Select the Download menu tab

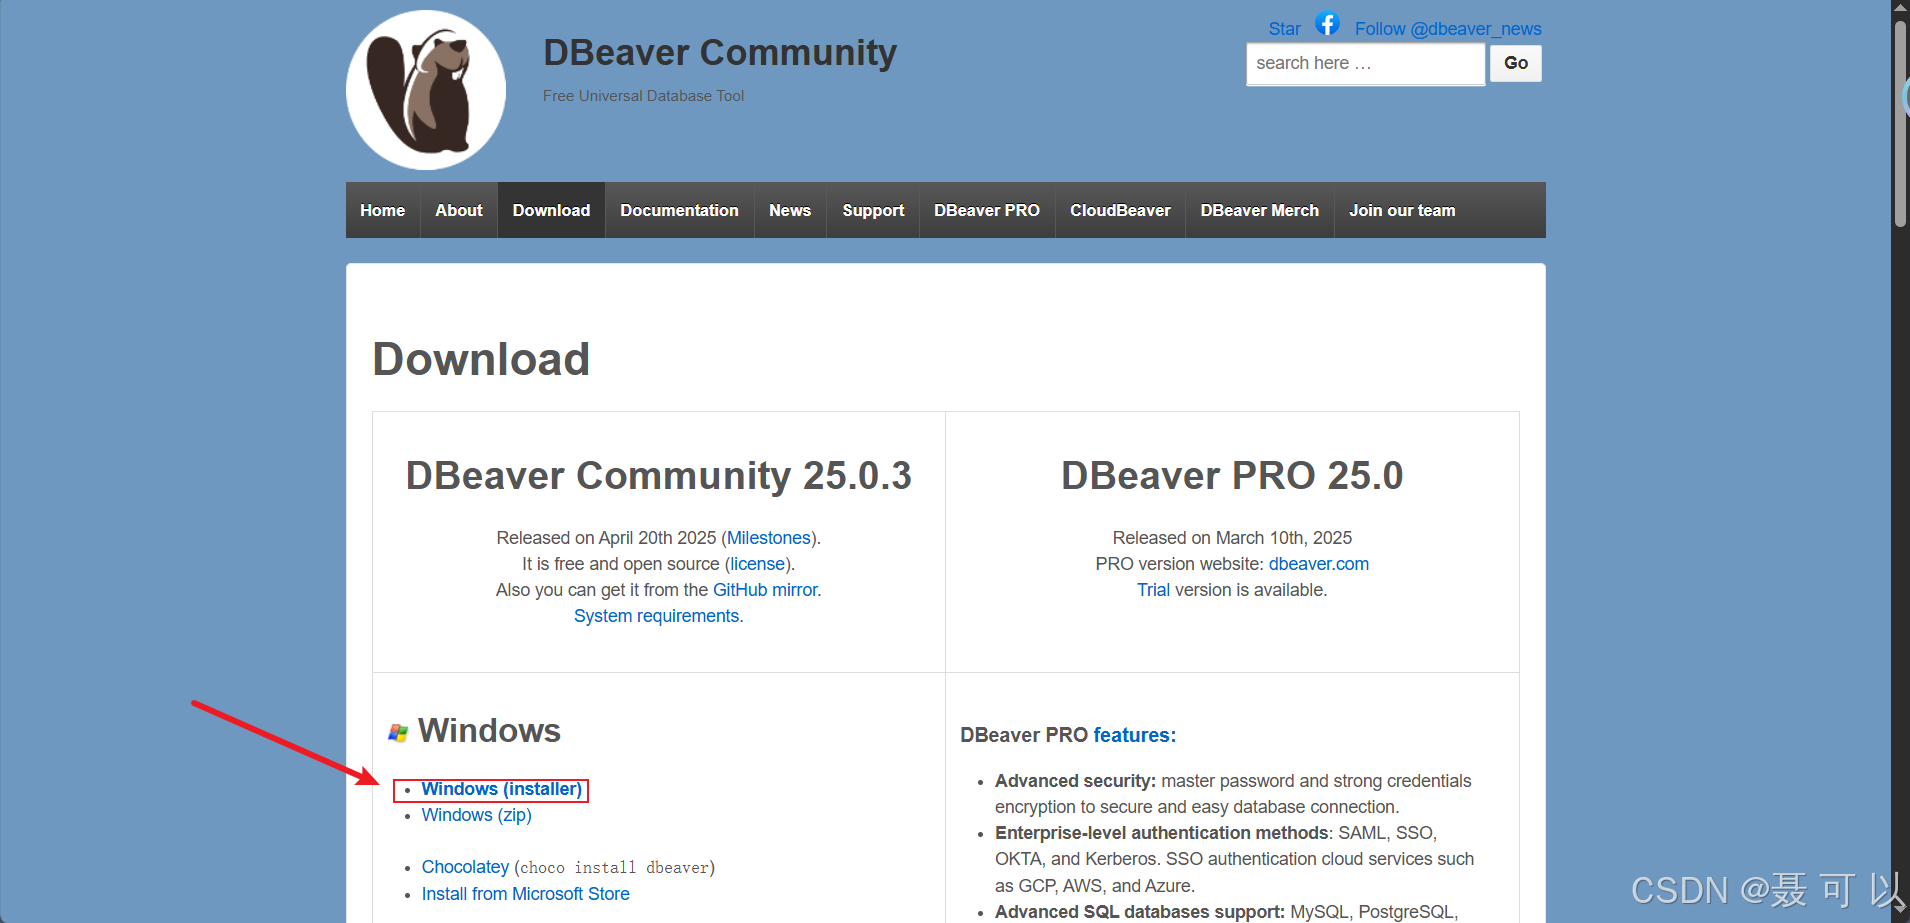551,210
